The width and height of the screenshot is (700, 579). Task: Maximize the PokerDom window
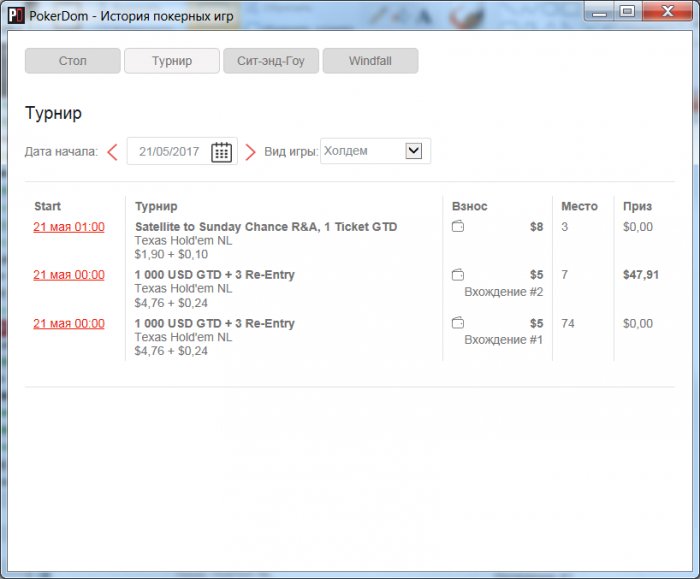tap(628, 11)
